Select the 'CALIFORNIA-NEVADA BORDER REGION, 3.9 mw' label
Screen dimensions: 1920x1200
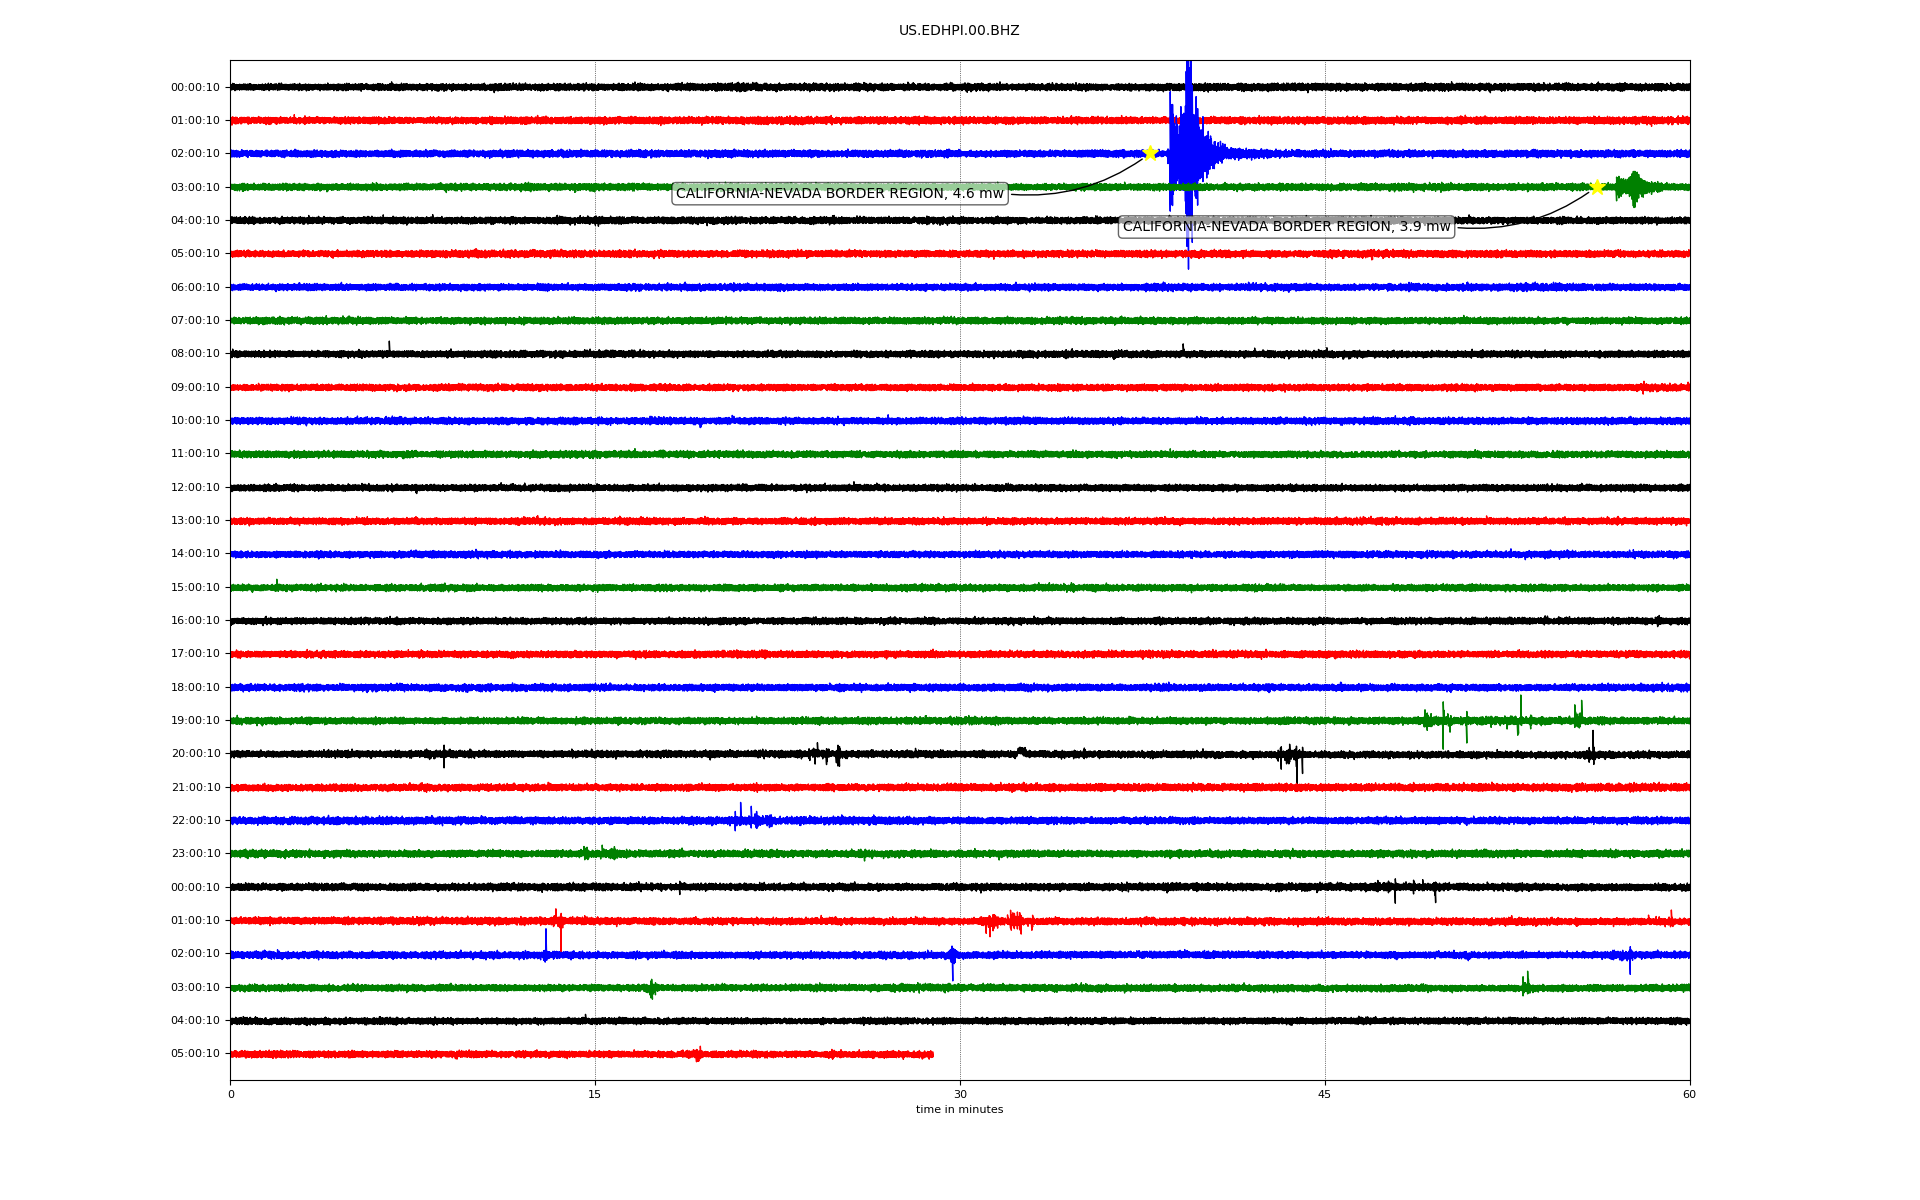(1287, 227)
